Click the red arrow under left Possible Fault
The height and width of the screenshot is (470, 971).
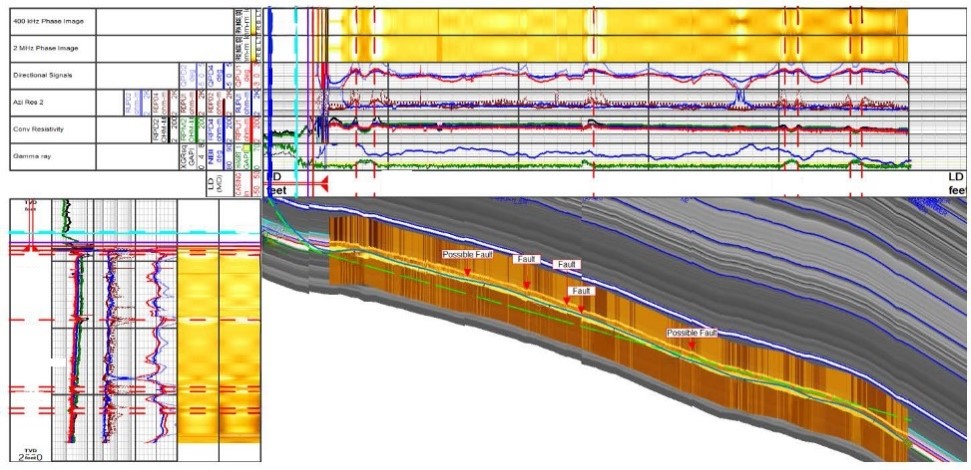coord(467,272)
